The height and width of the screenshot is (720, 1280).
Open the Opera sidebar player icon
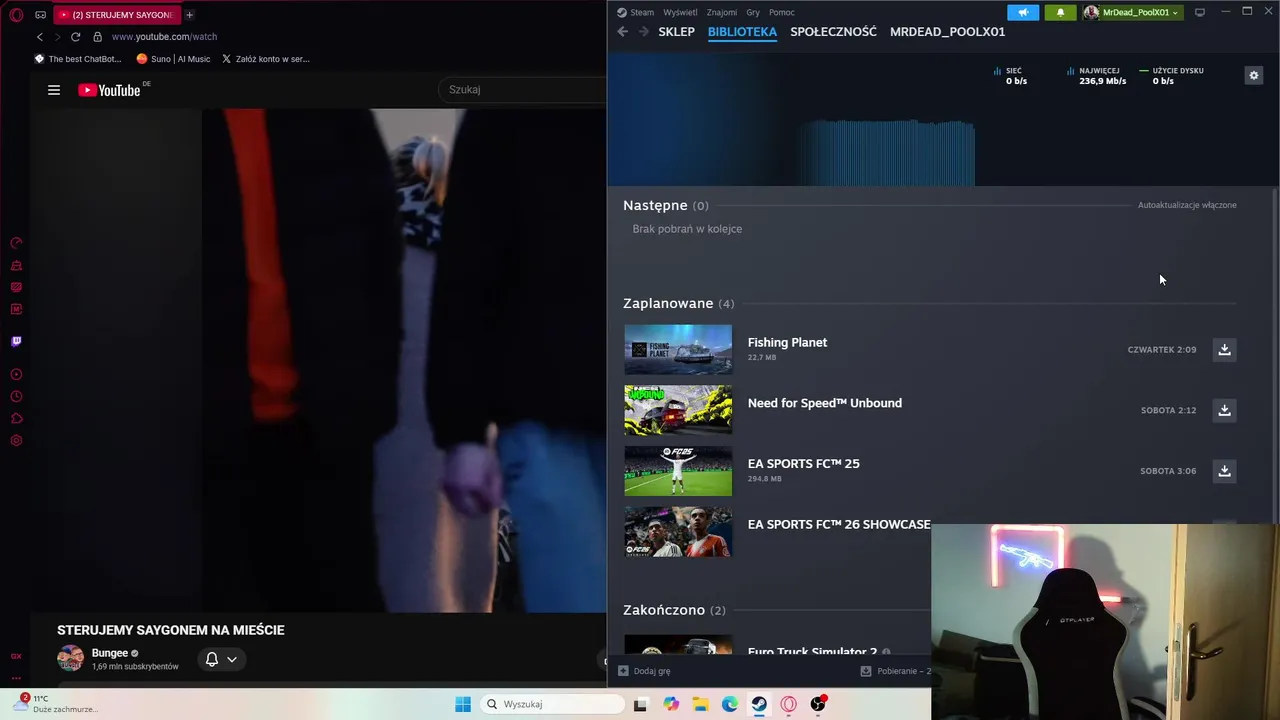(x=16, y=375)
